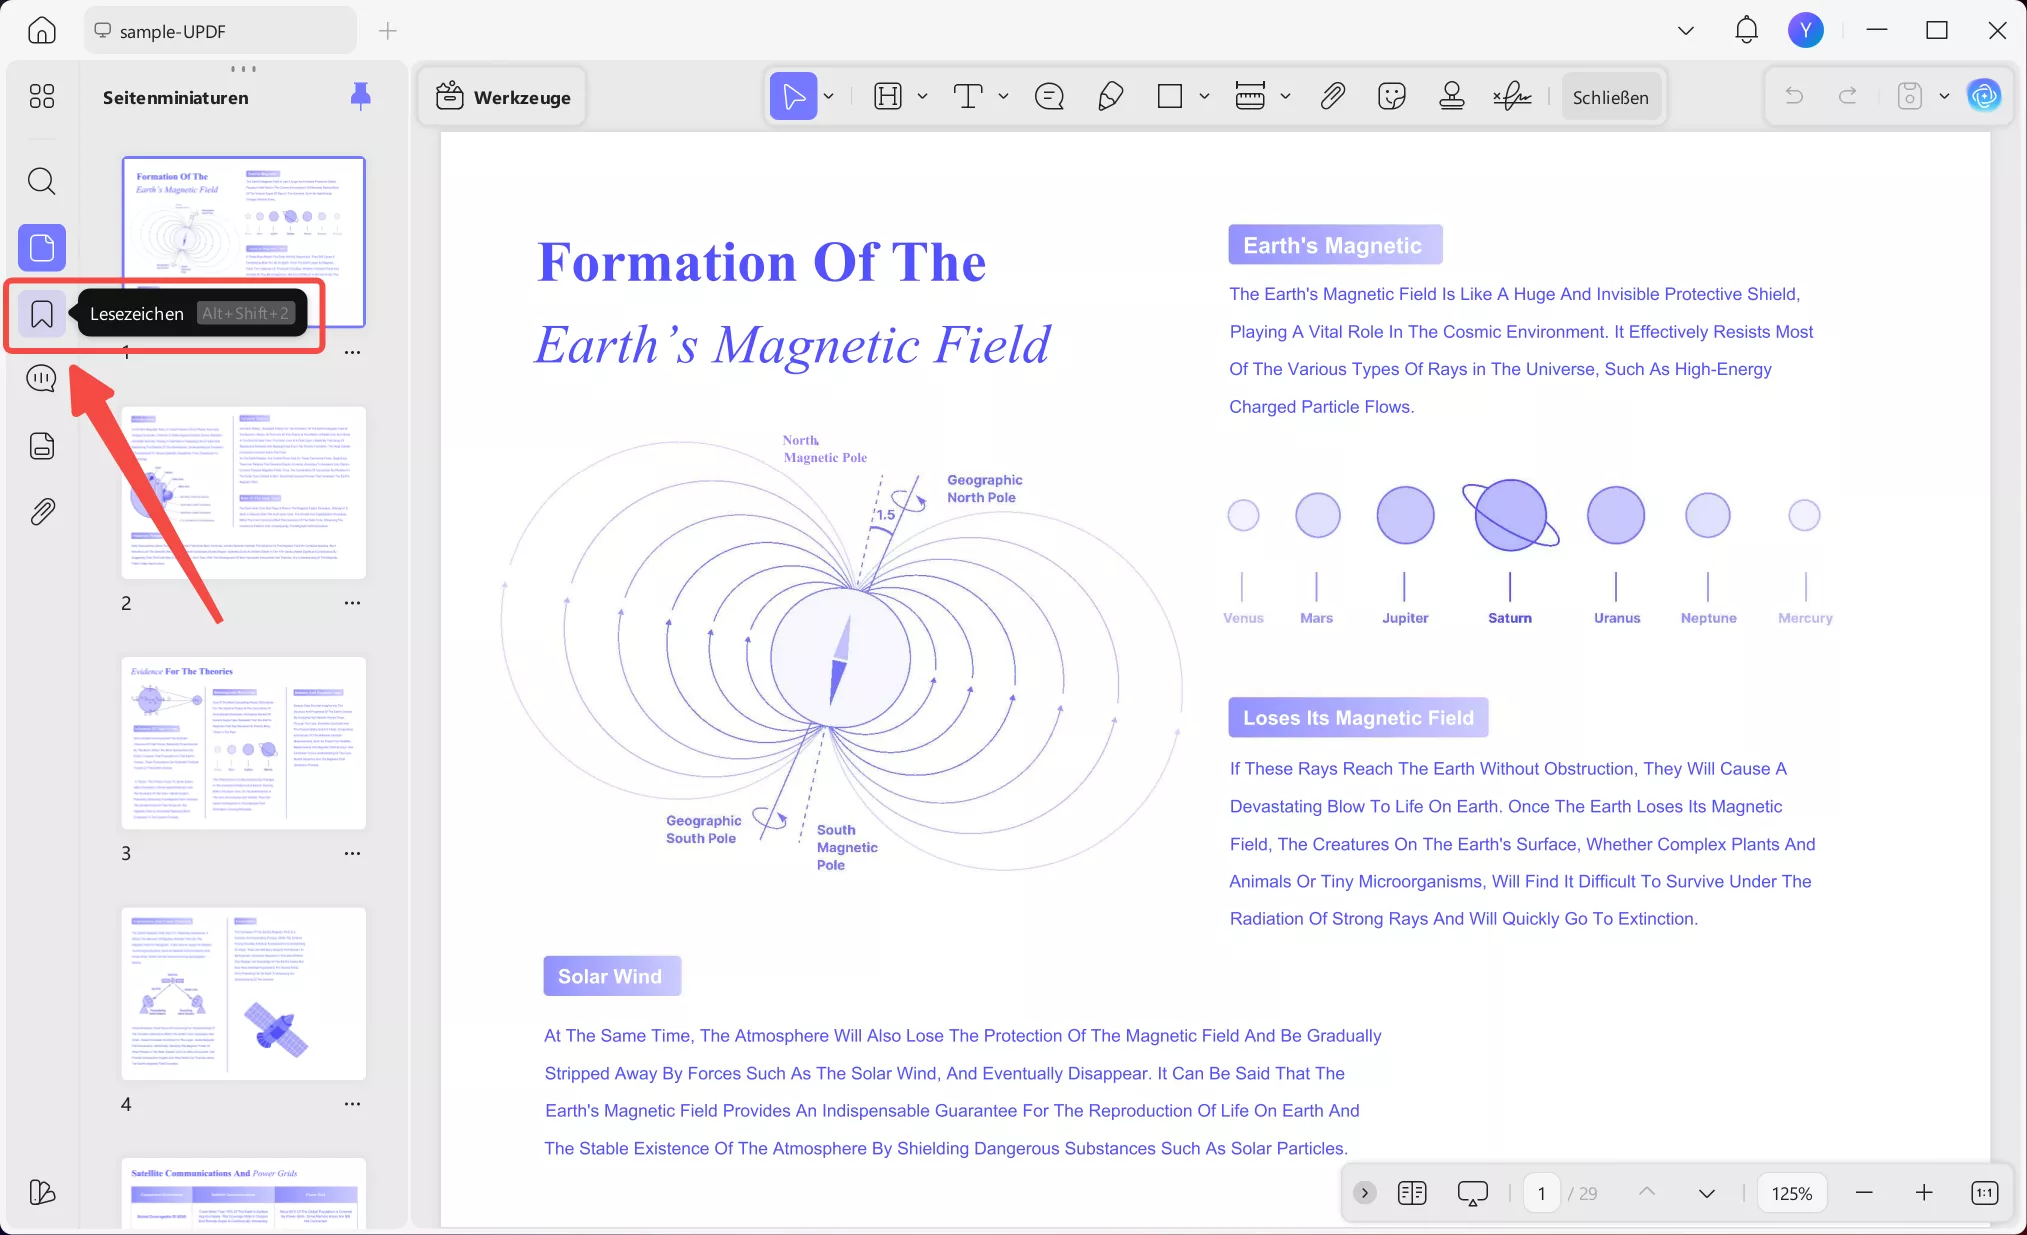Toggle actual size 1:1 view
Viewport: 2027px width, 1235px height.
[x=1984, y=1193]
